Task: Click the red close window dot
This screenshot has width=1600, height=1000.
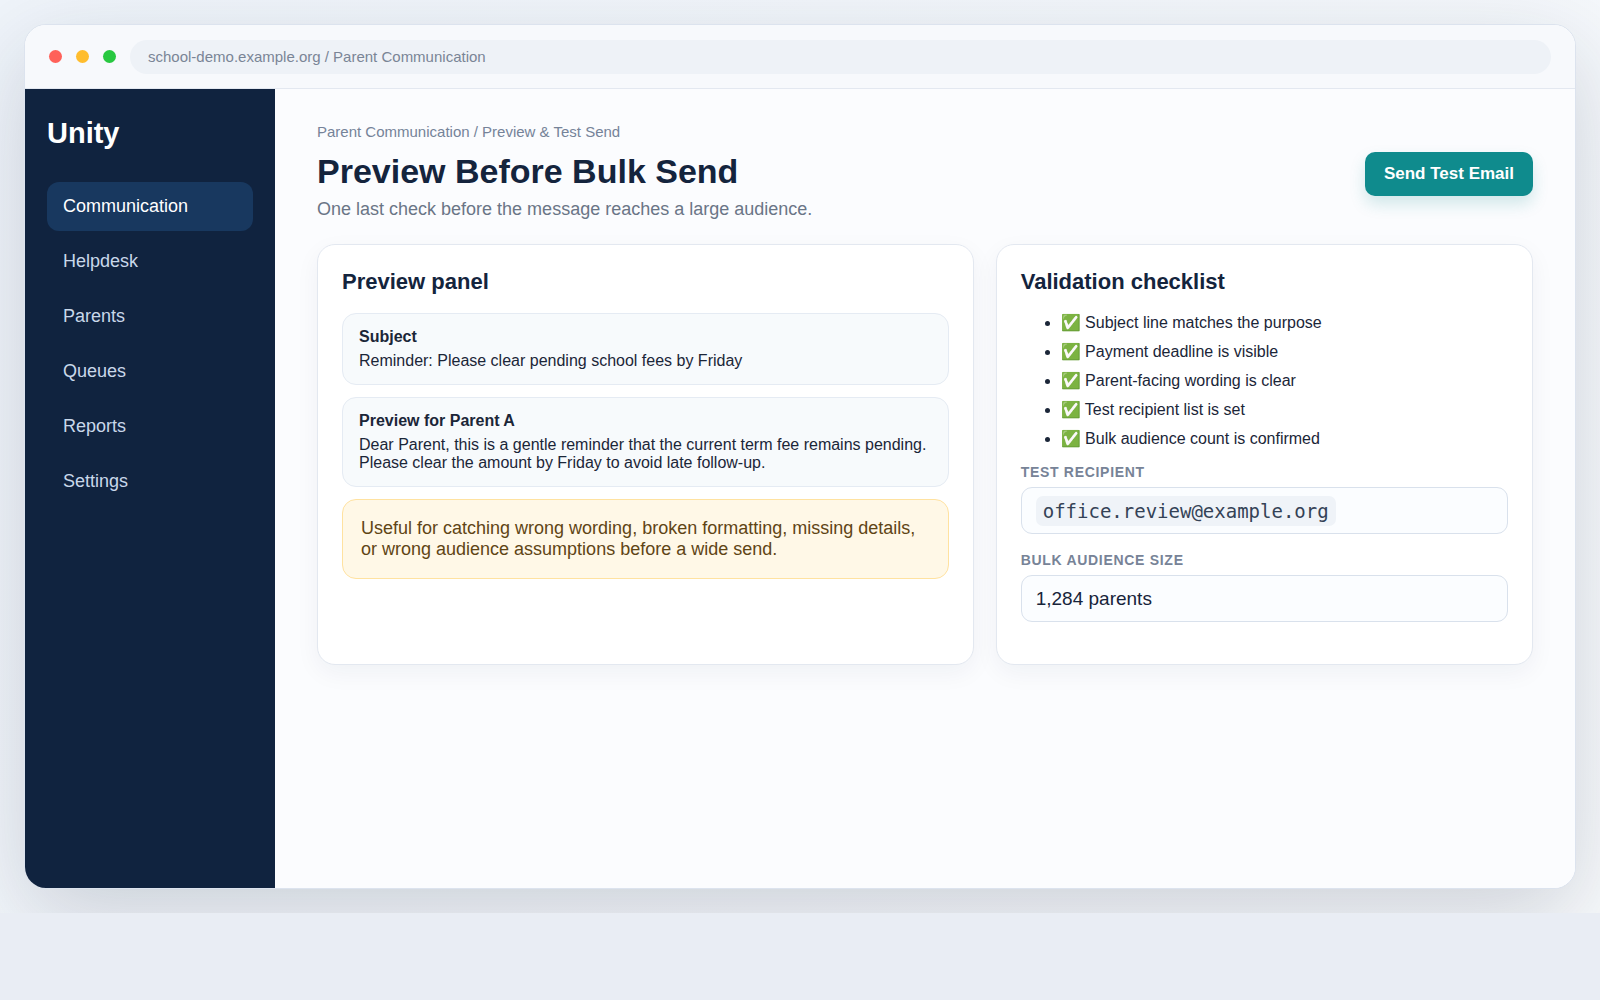Action: pyautogui.click(x=56, y=57)
